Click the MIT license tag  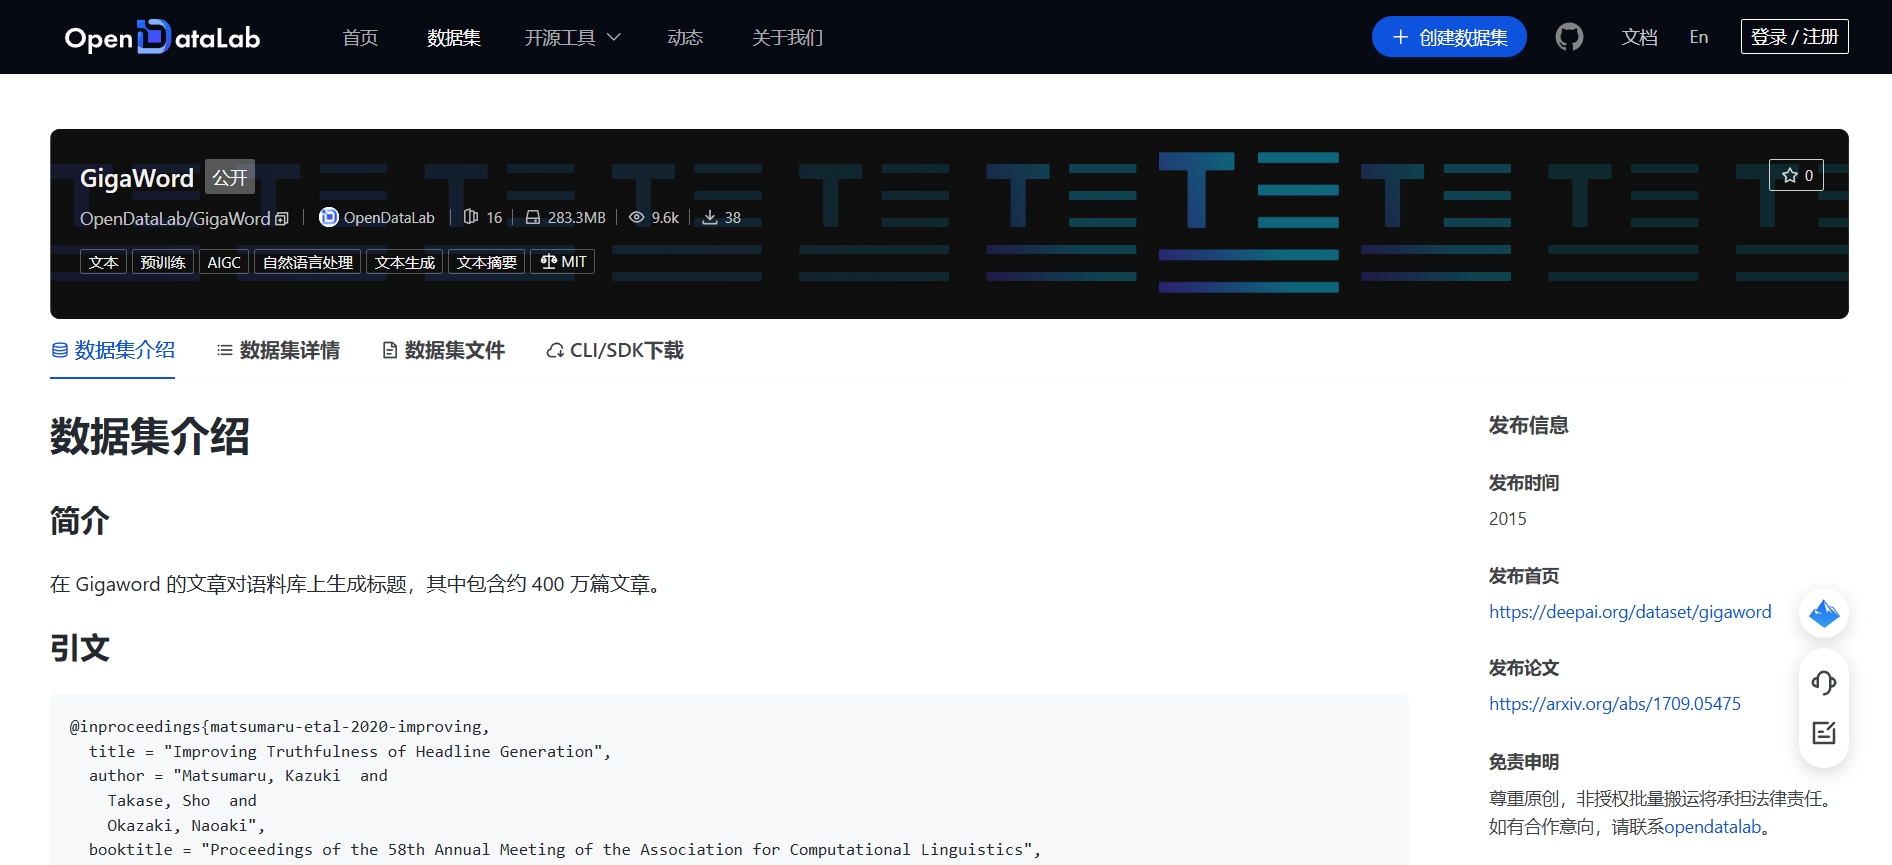pos(563,262)
